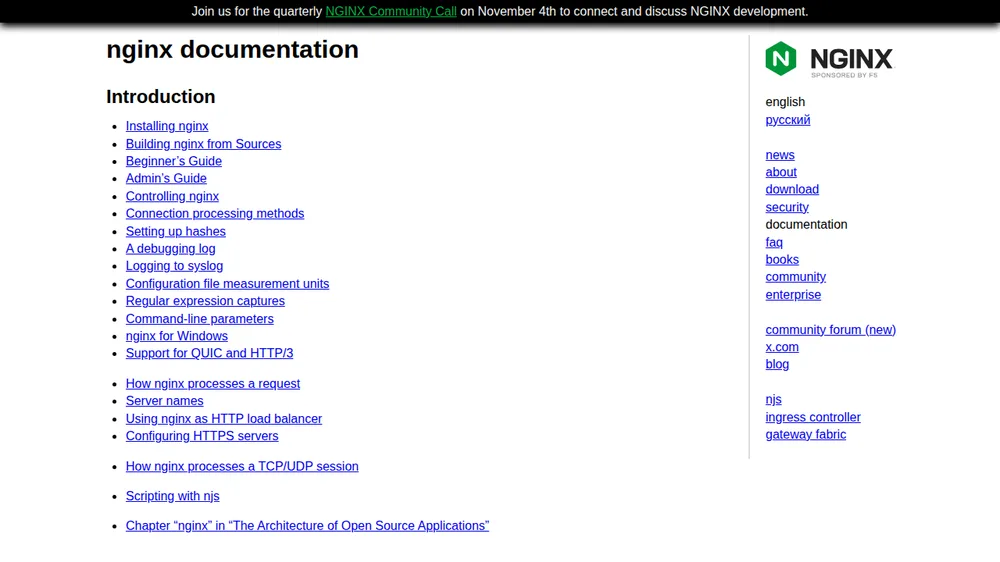1000x562 pixels.
Task: Go to security in sidebar
Action: coord(787,207)
